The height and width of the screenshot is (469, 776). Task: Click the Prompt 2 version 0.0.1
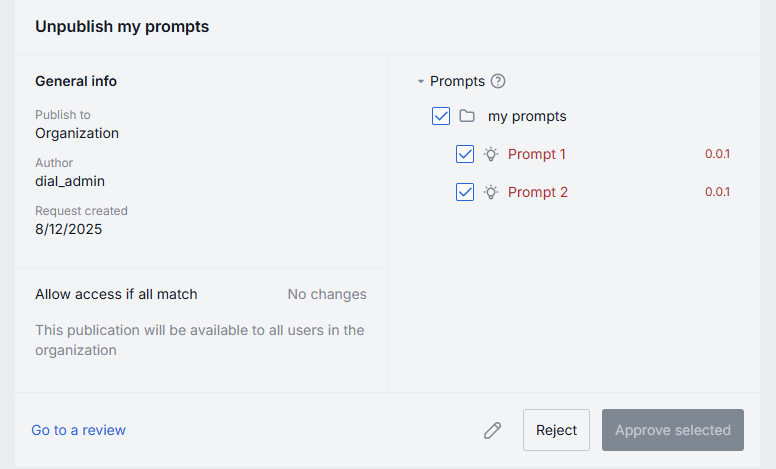pos(717,192)
